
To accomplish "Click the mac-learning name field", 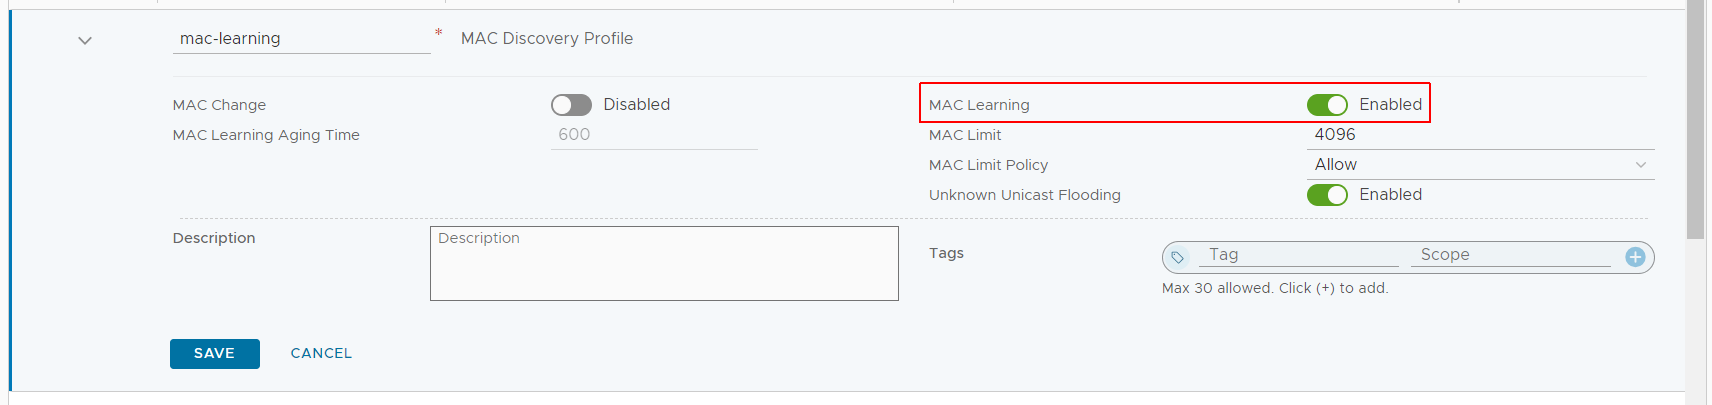I will pyautogui.click(x=301, y=39).
